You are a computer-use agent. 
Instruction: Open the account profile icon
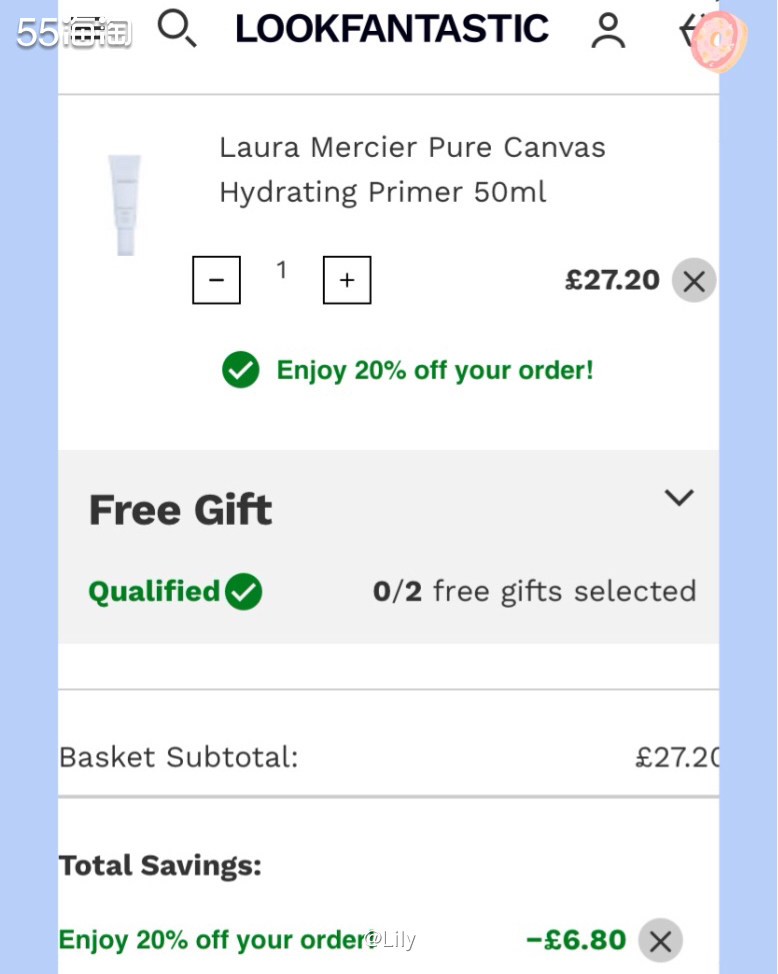click(x=609, y=29)
